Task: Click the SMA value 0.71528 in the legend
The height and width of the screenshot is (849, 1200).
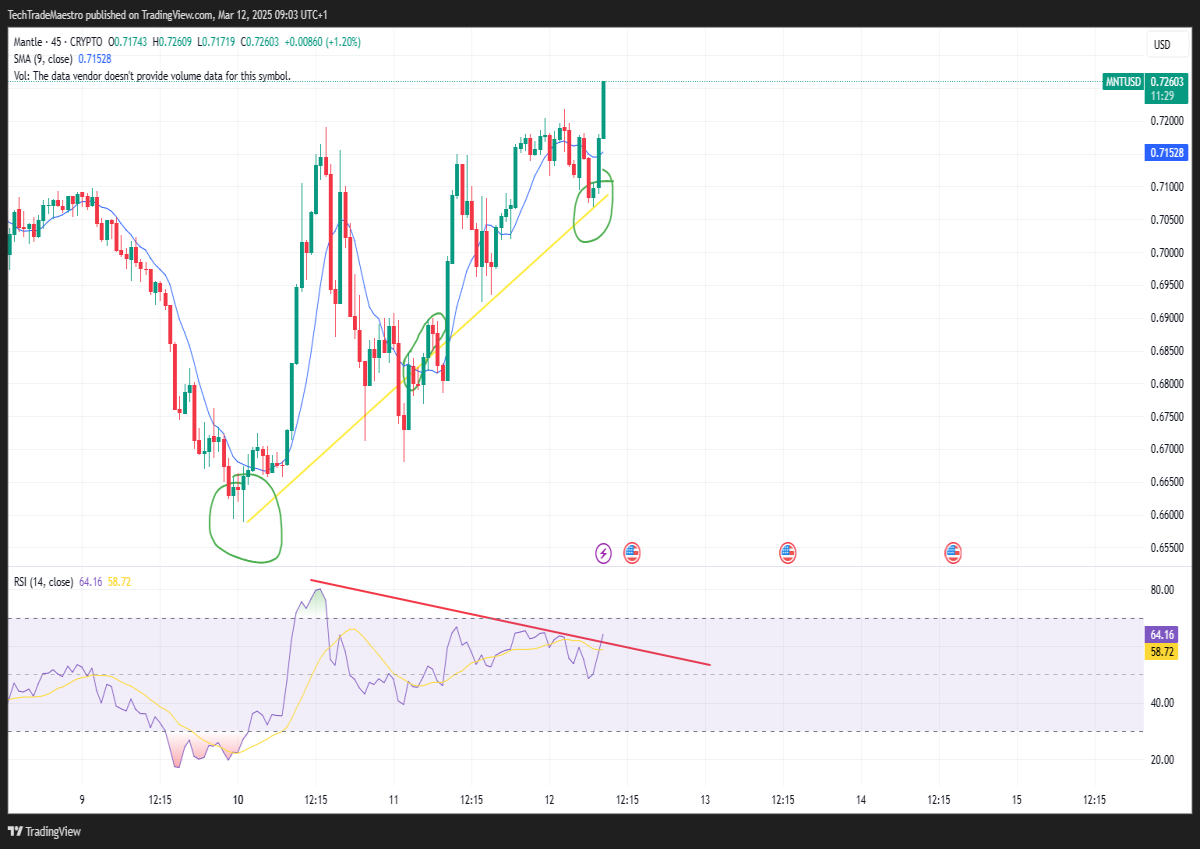Action: (94, 59)
